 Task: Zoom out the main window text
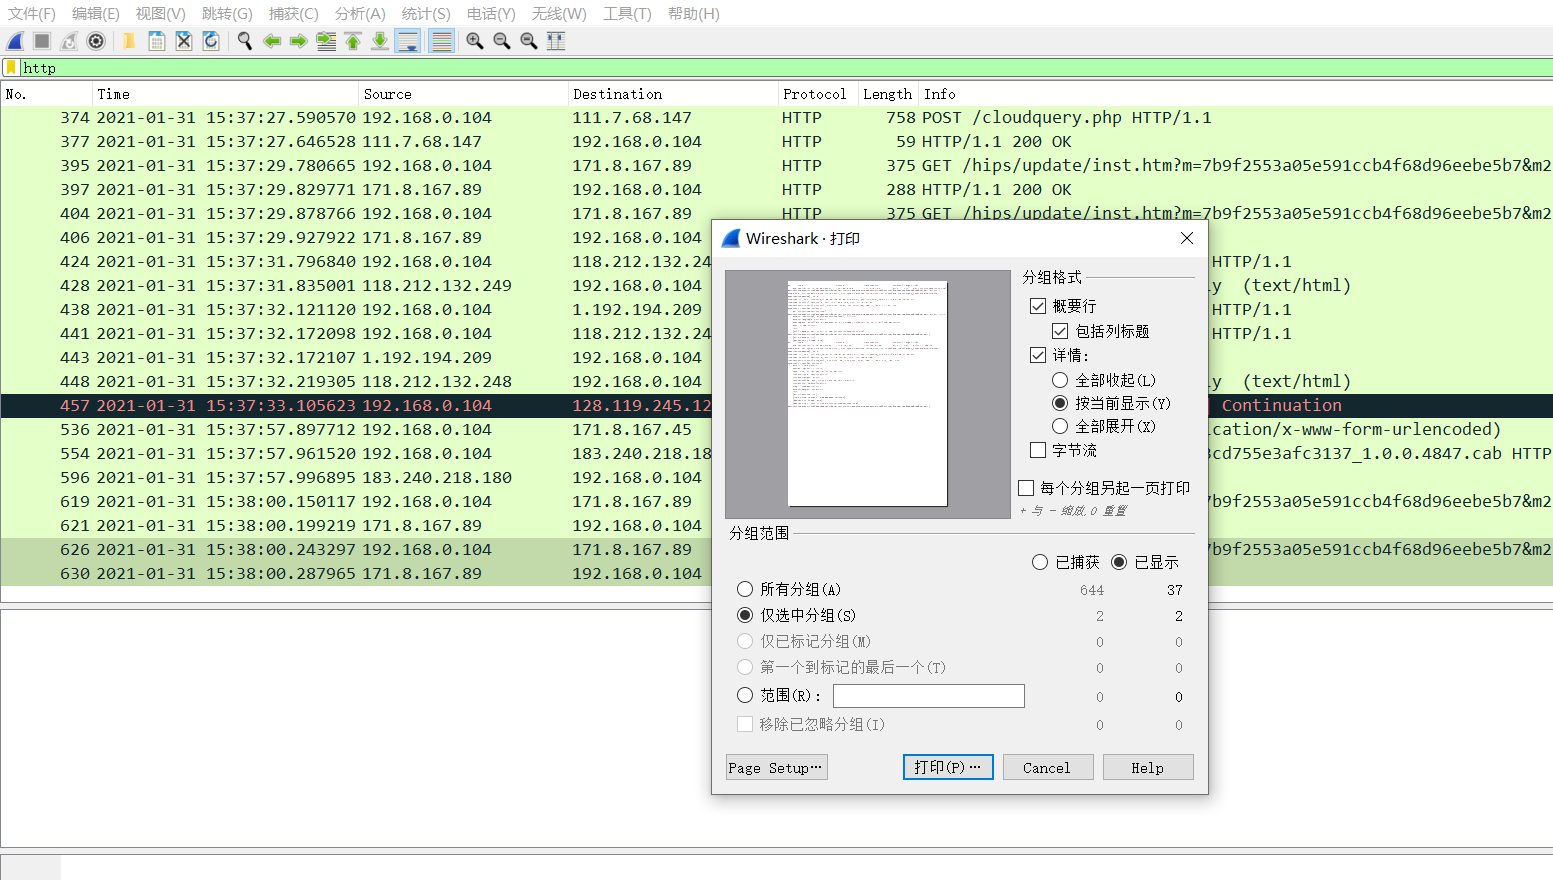(x=502, y=41)
